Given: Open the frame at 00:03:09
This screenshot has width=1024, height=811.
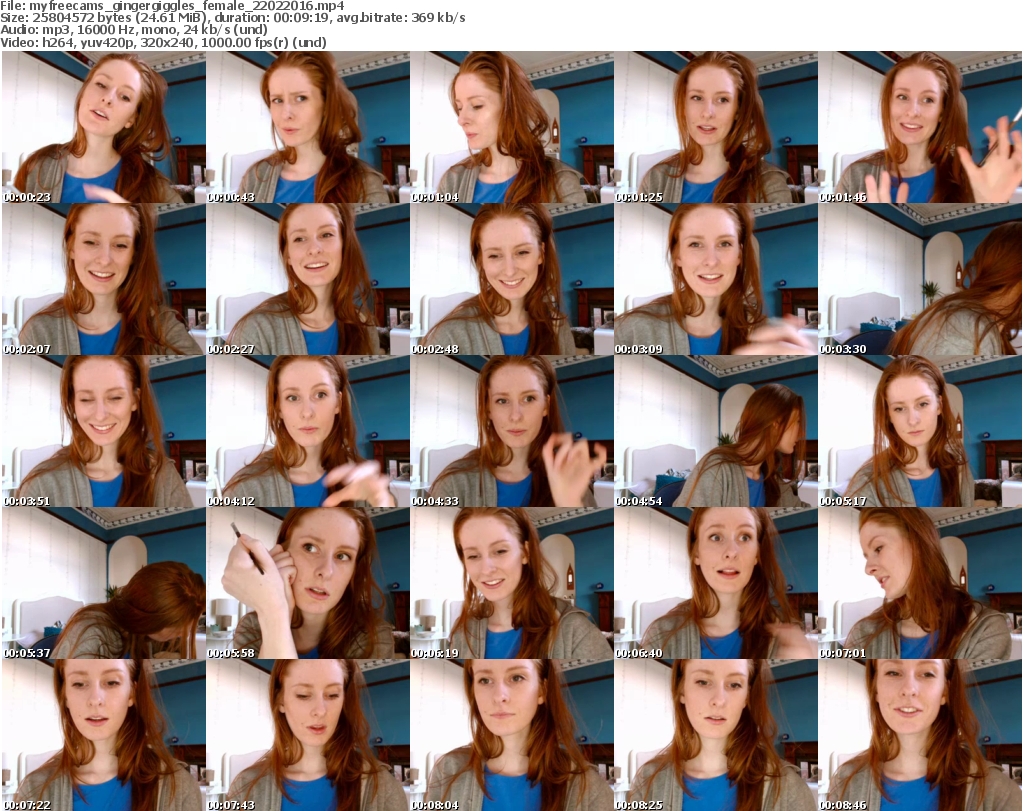Looking at the screenshot, I should [716, 279].
